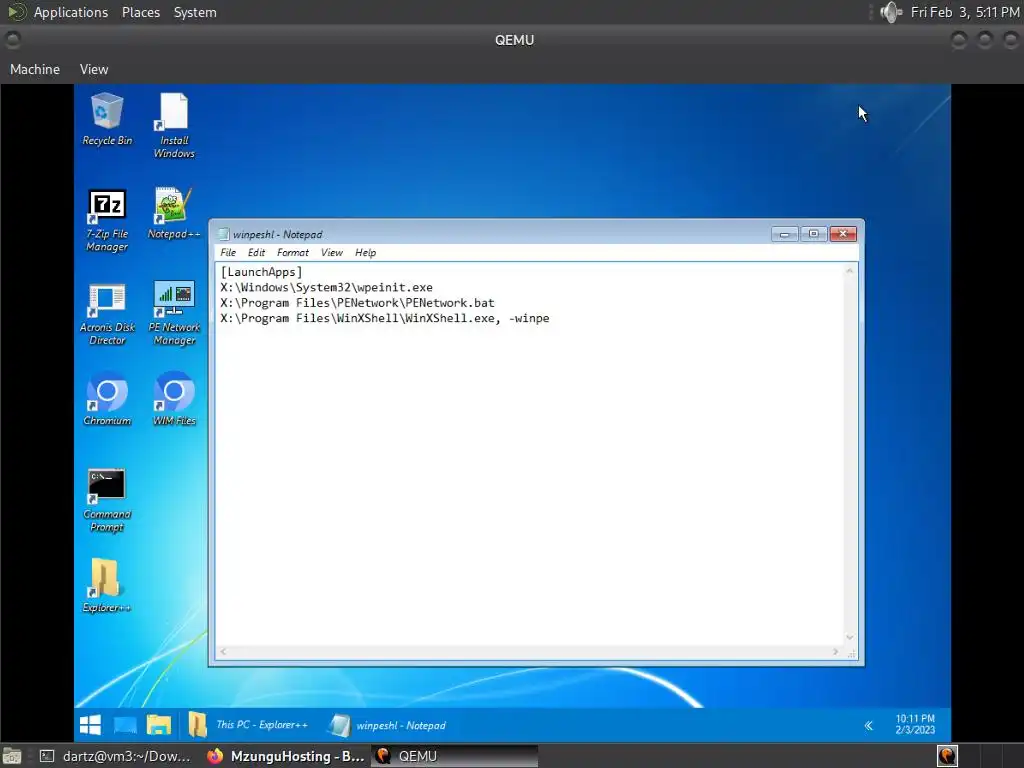This screenshot has height=768, width=1024.
Task: Click the wpeinit.exe line in Notepad
Action: point(327,287)
